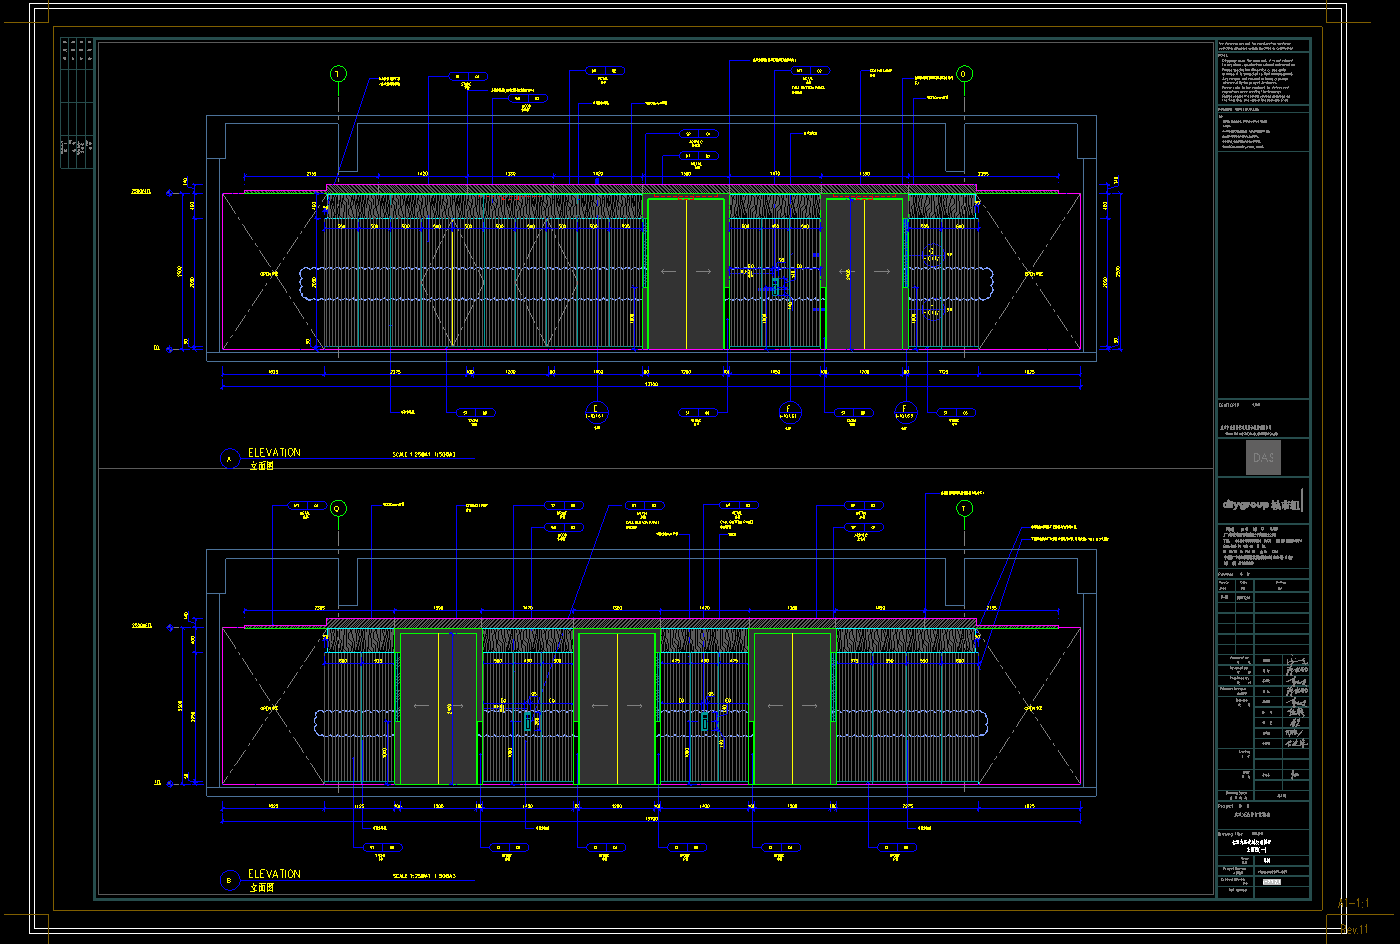Click the right section bubble below Elevation A
Image resolution: width=1400 pixels, height=944 pixels.
[905, 411]
